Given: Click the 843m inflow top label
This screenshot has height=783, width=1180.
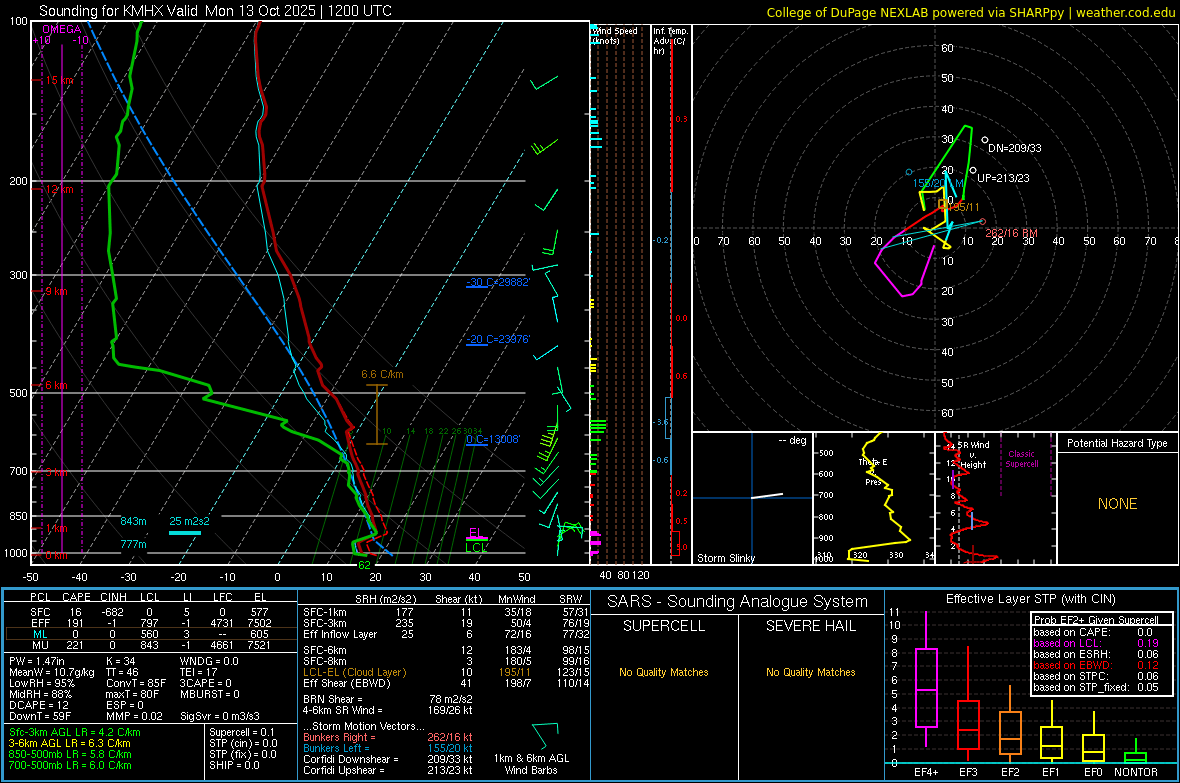Looking at the screenshot, I should 133,521.
